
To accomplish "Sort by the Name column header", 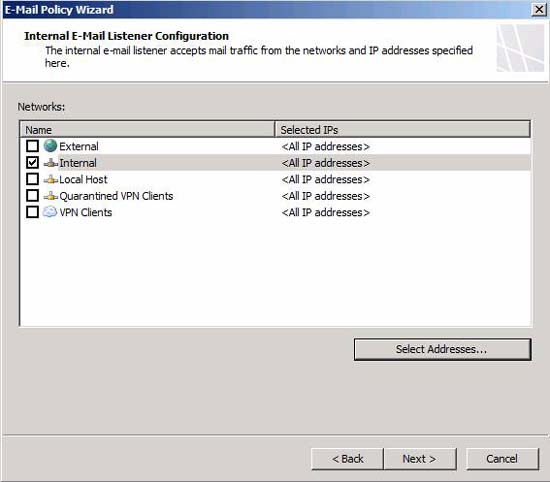I will coord(147,129).
